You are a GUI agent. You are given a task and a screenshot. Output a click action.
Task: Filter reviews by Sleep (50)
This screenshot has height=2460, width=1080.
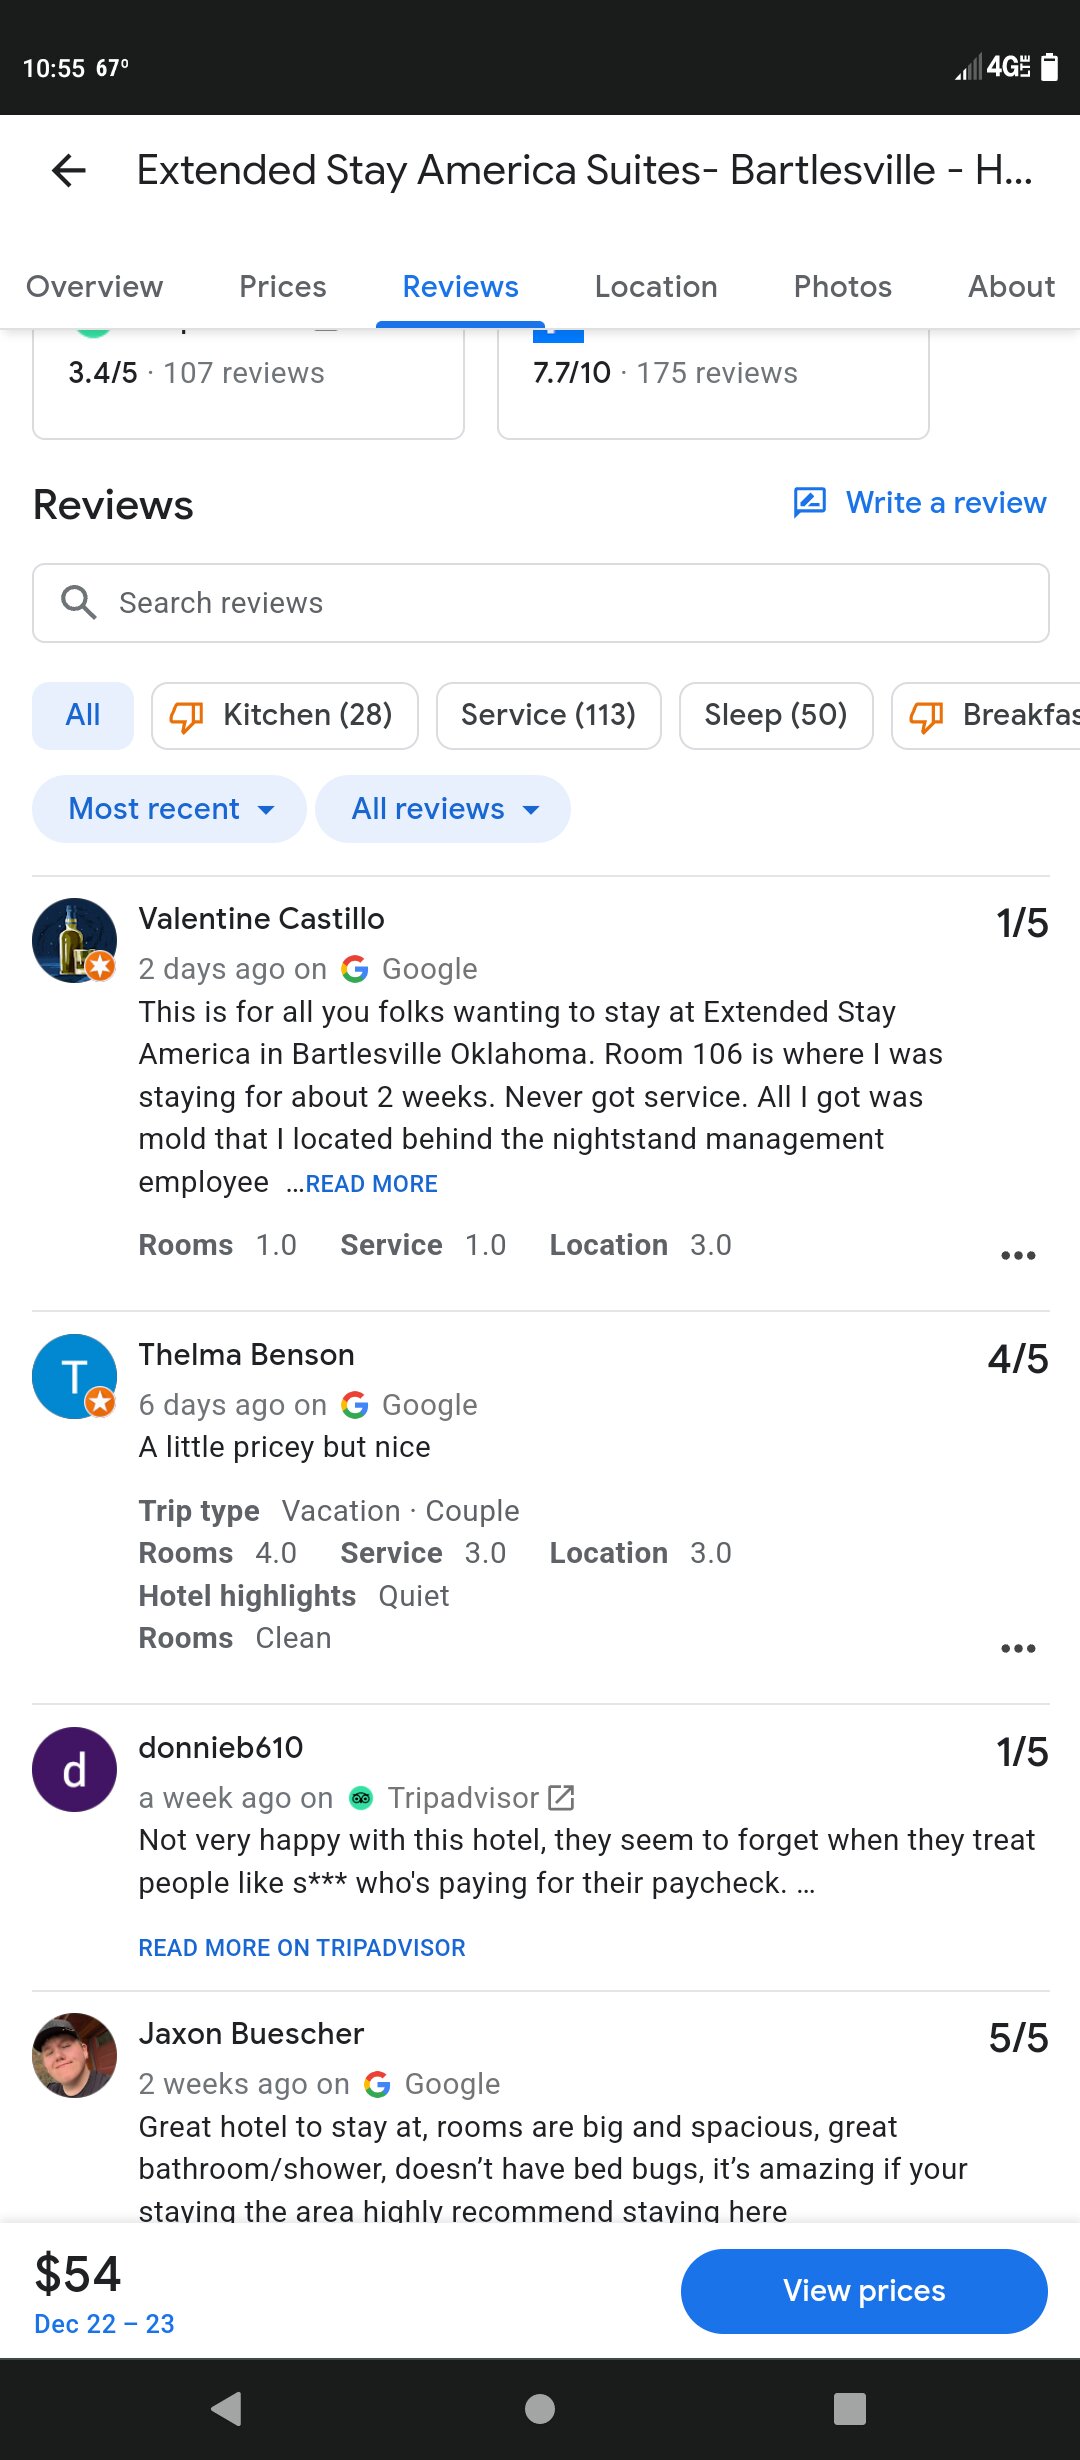(775, 715)
